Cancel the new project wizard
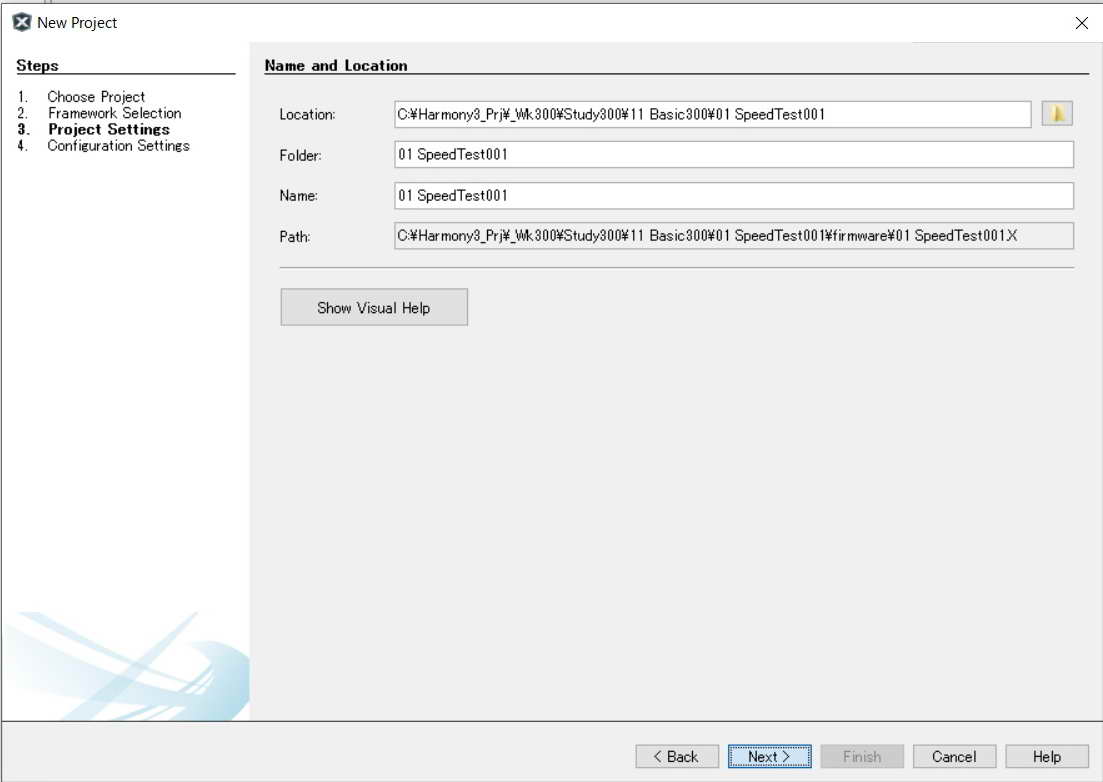Image resolution: width=1103 pixels, height=782 pixels. point(954,757)
